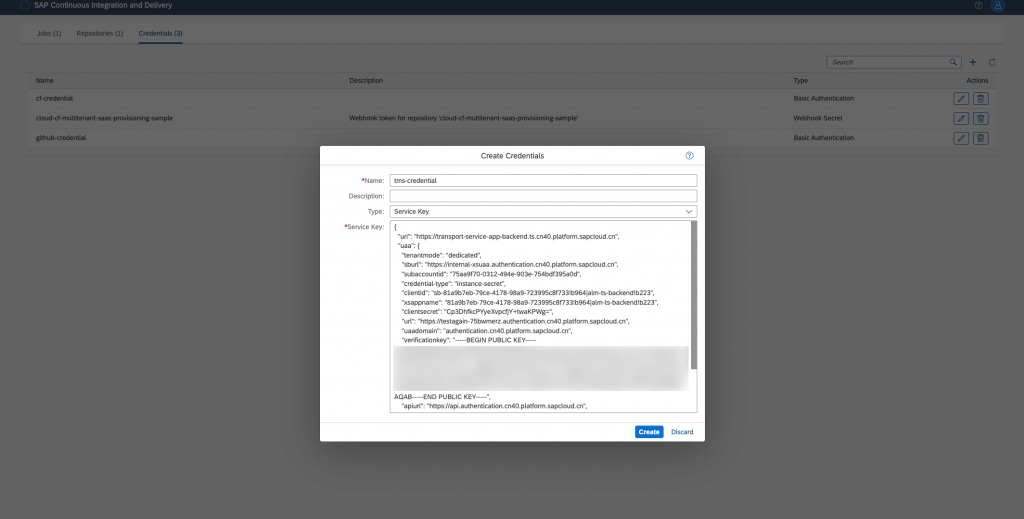Open help in Create Credentials dialog
Image resolution: width=1024 pixels, height=519 pixels.
coord(689,155)
